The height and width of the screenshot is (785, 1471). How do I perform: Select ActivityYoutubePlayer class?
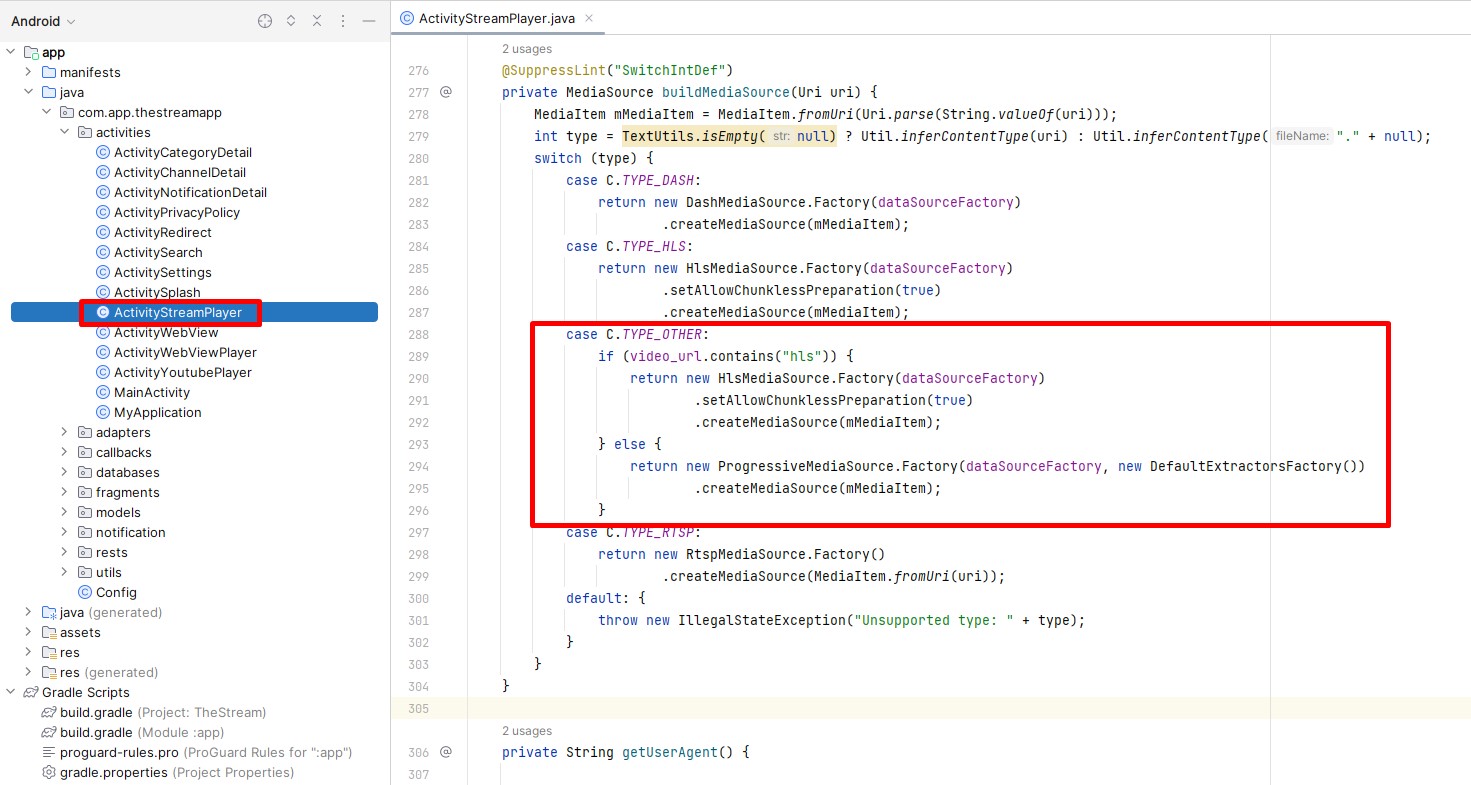coord(183,372)
